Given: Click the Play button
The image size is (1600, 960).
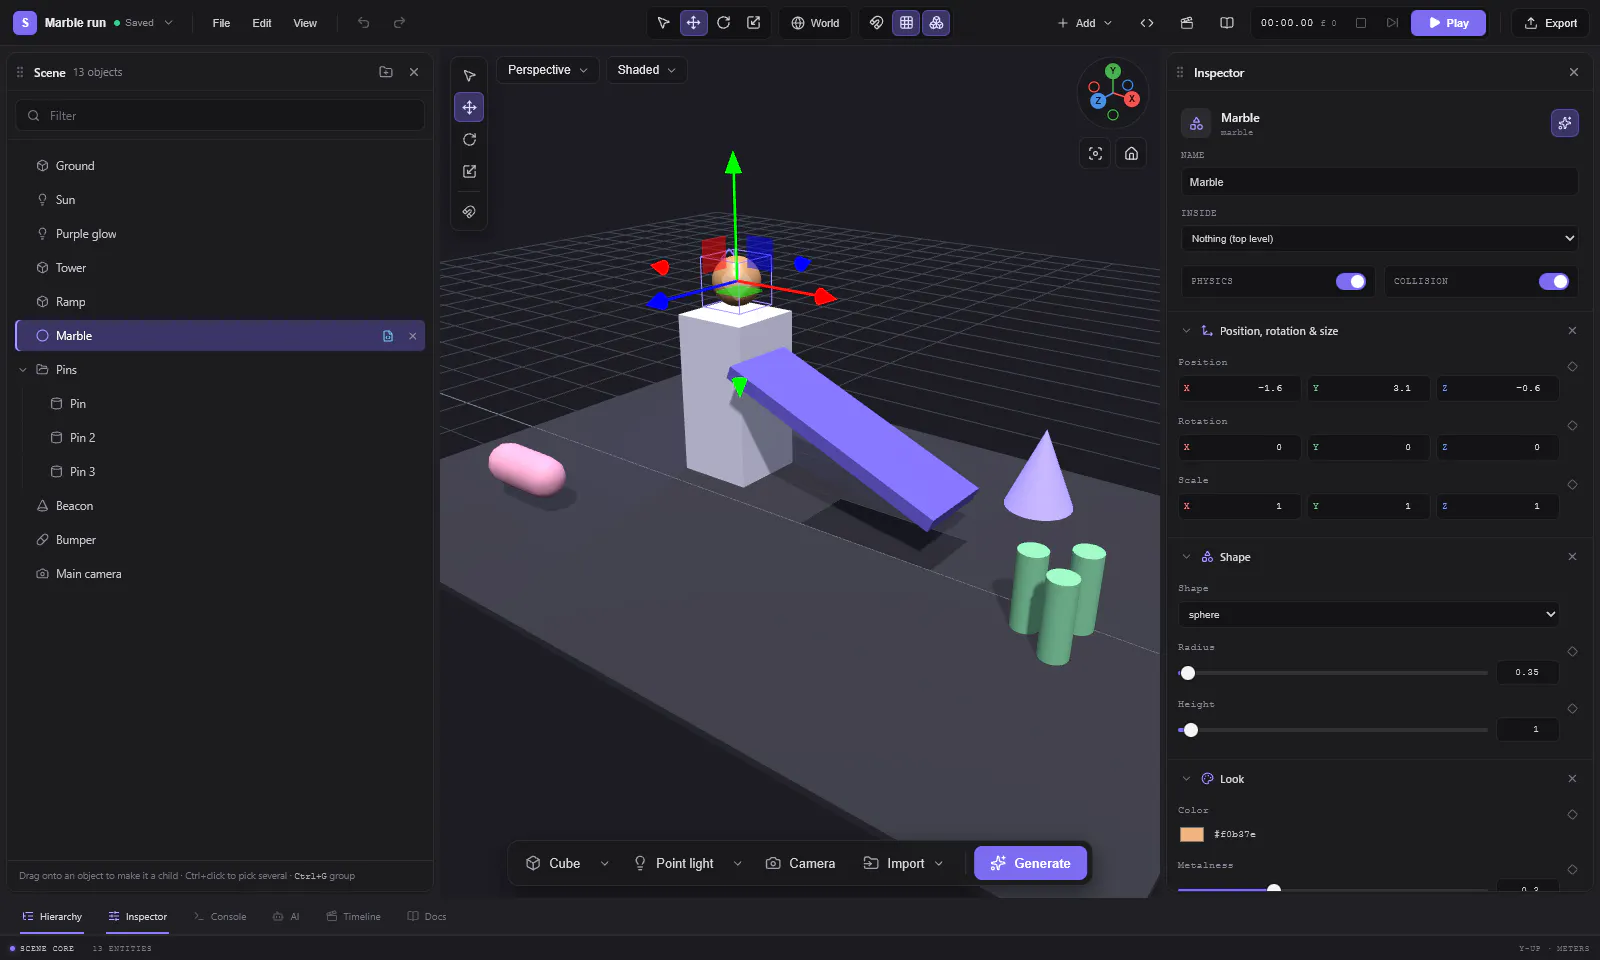Looking at the screenshot, I should pyautogui.click(x=1448, y=23).
